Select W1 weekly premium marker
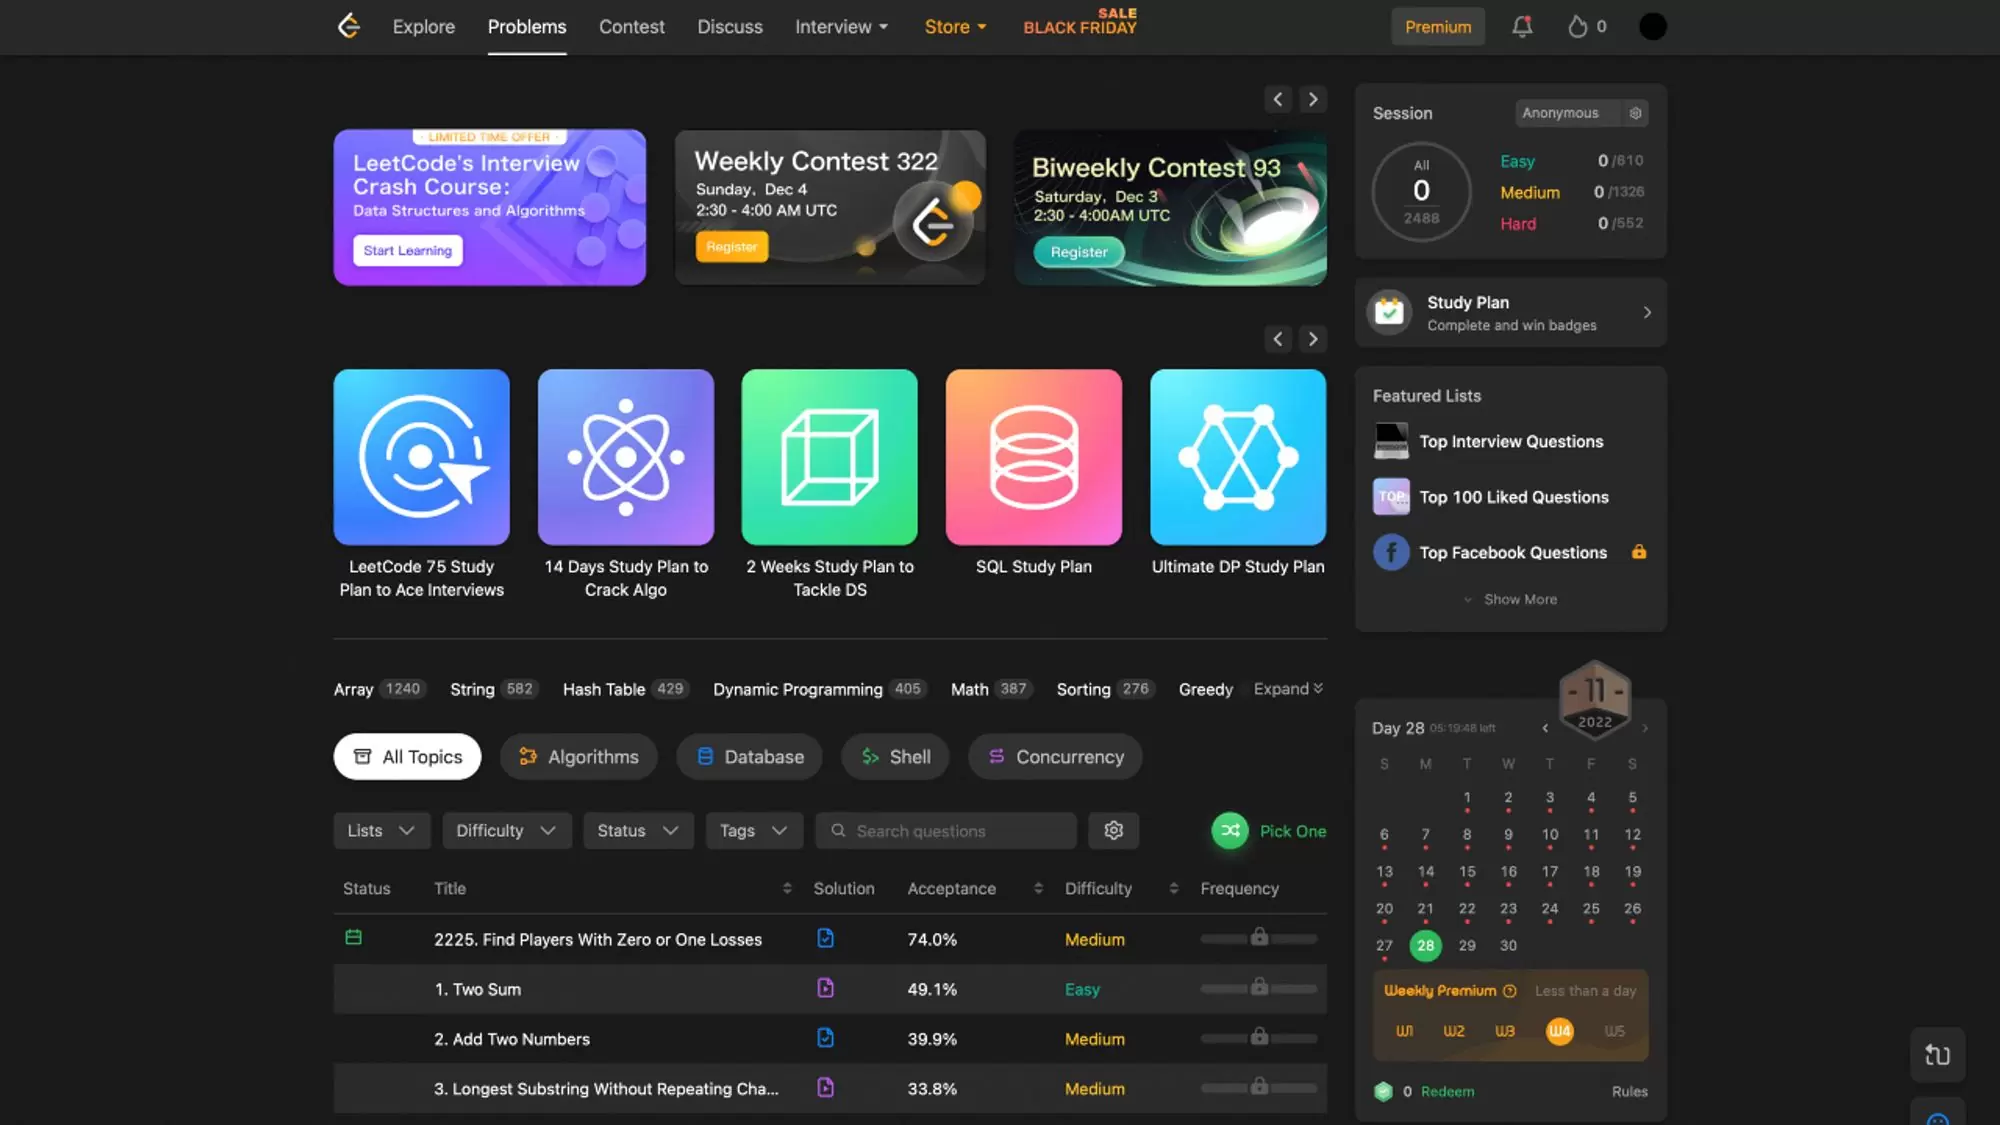This screenshot has height=1125, width=2000. [x=1404, y=1031]
